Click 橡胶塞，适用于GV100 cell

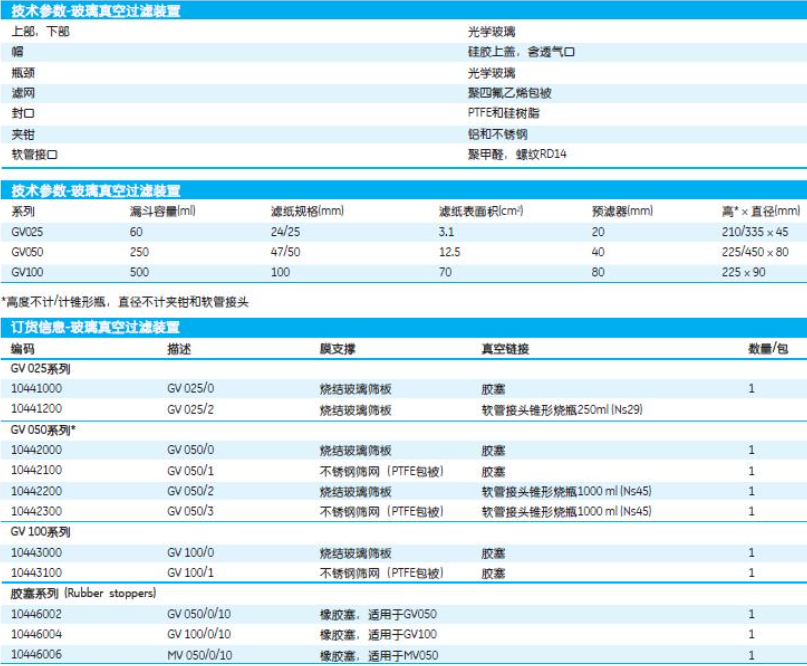coord(378,634)
